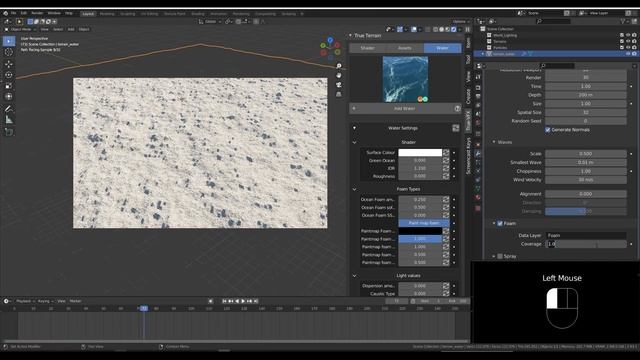Select the Transform tool in viewport toolbar
The image size is (640, 360).
pyautogui.click(x=9, y=97)
